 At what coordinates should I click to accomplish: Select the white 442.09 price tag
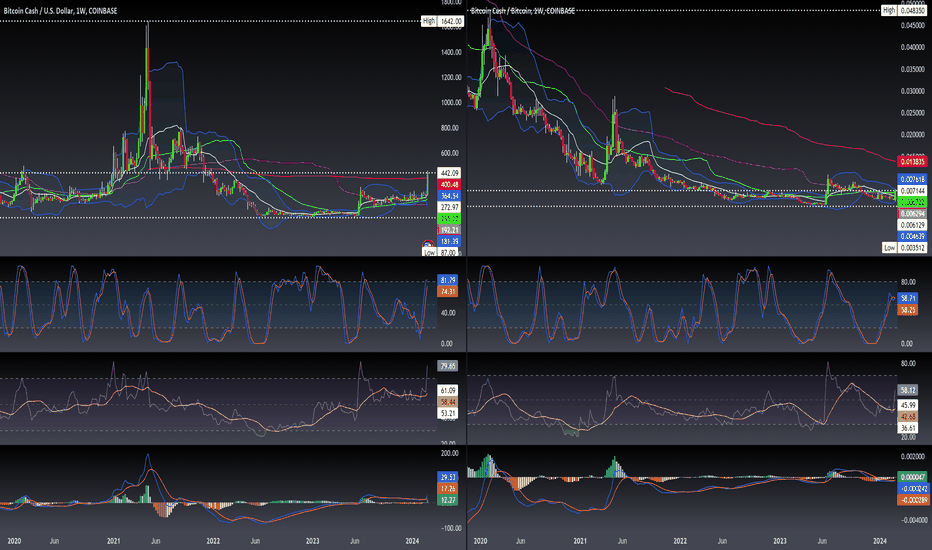coord(449,173)
